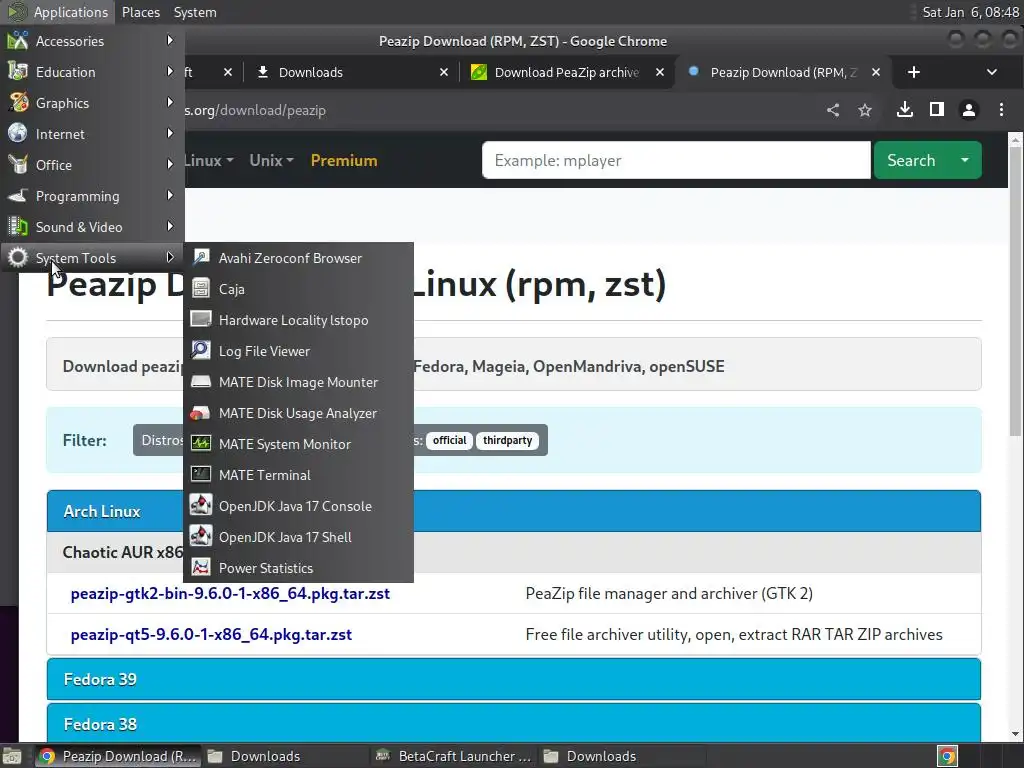Click the Accessories category icon
This screenshot has width=1024, height=768.
tap(18, 40)
